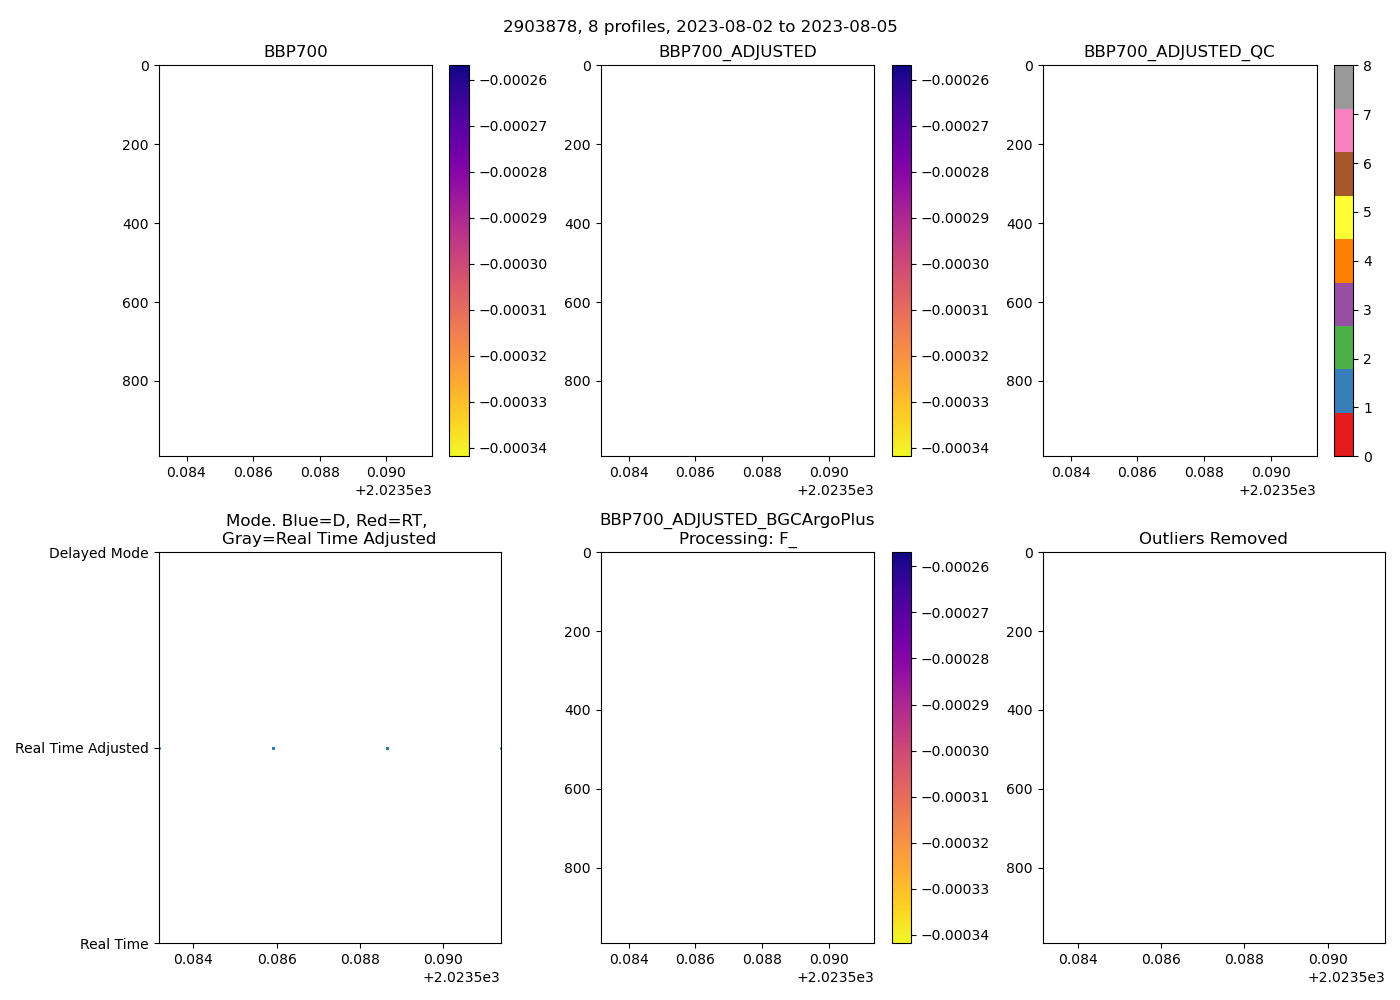Click the figure title with float ID 2903878
The height and width of the screenshot is (1000, 1400).
[700, 27]
